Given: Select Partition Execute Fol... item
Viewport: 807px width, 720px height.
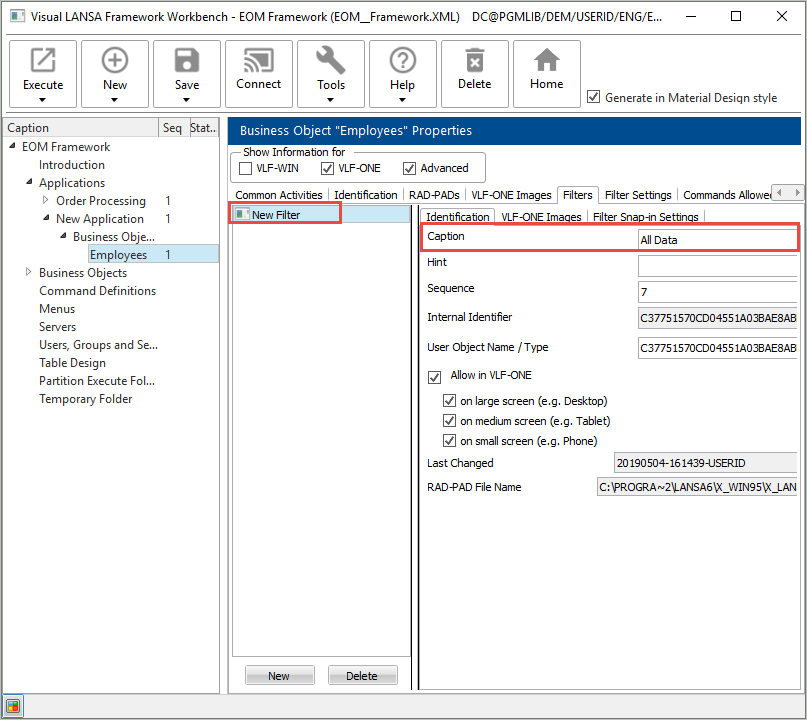Looking at the screenshot, I should coord(97,381).
